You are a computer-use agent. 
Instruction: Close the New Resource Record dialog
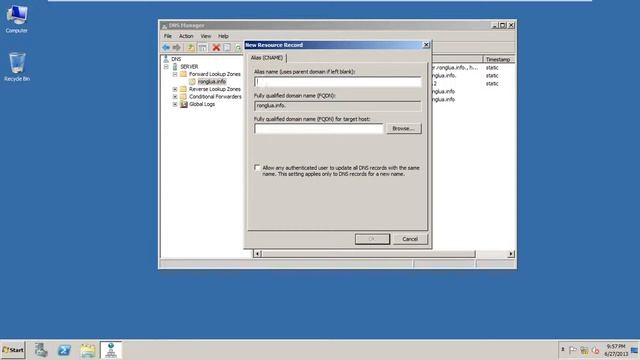pyautogui.click(x=426, y=45)
